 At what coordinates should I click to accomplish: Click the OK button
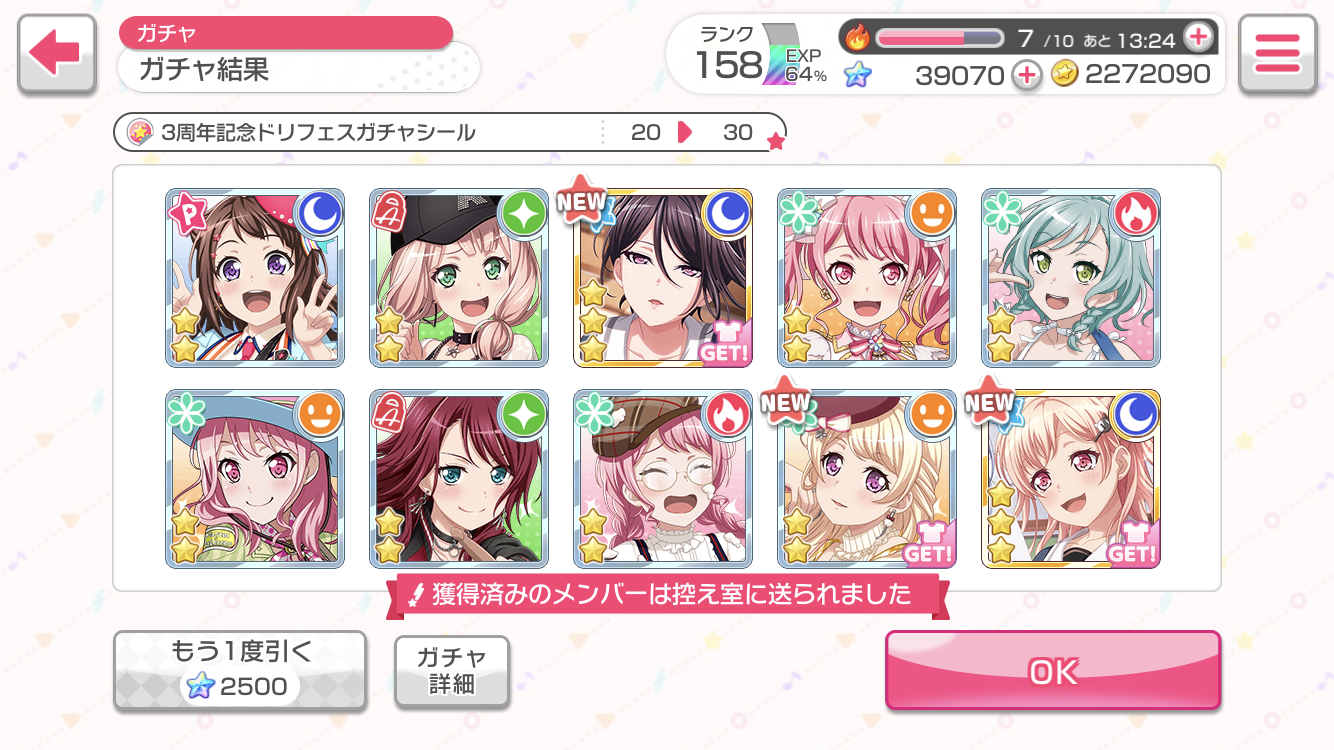1053,671
